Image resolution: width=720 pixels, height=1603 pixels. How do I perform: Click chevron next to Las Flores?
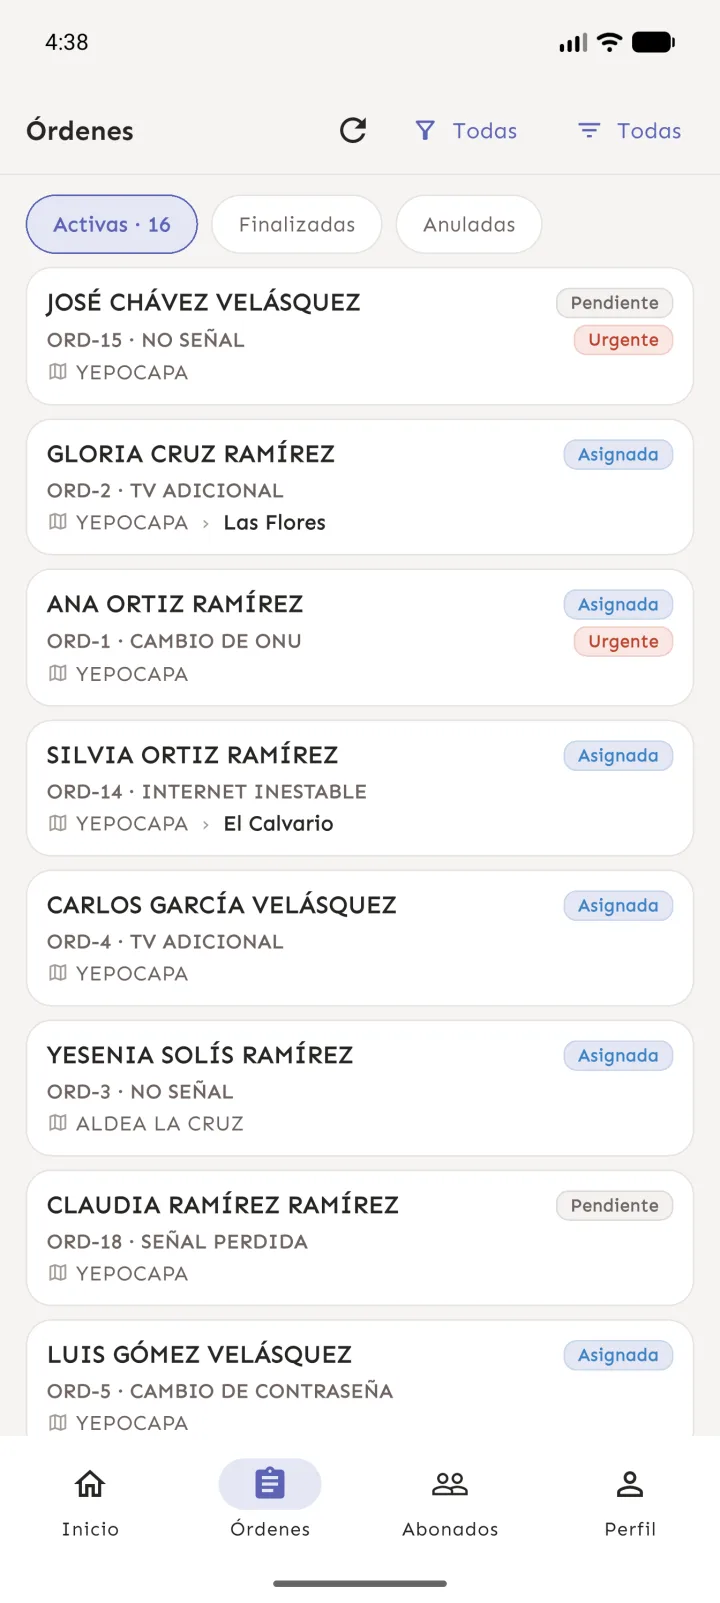206,523
